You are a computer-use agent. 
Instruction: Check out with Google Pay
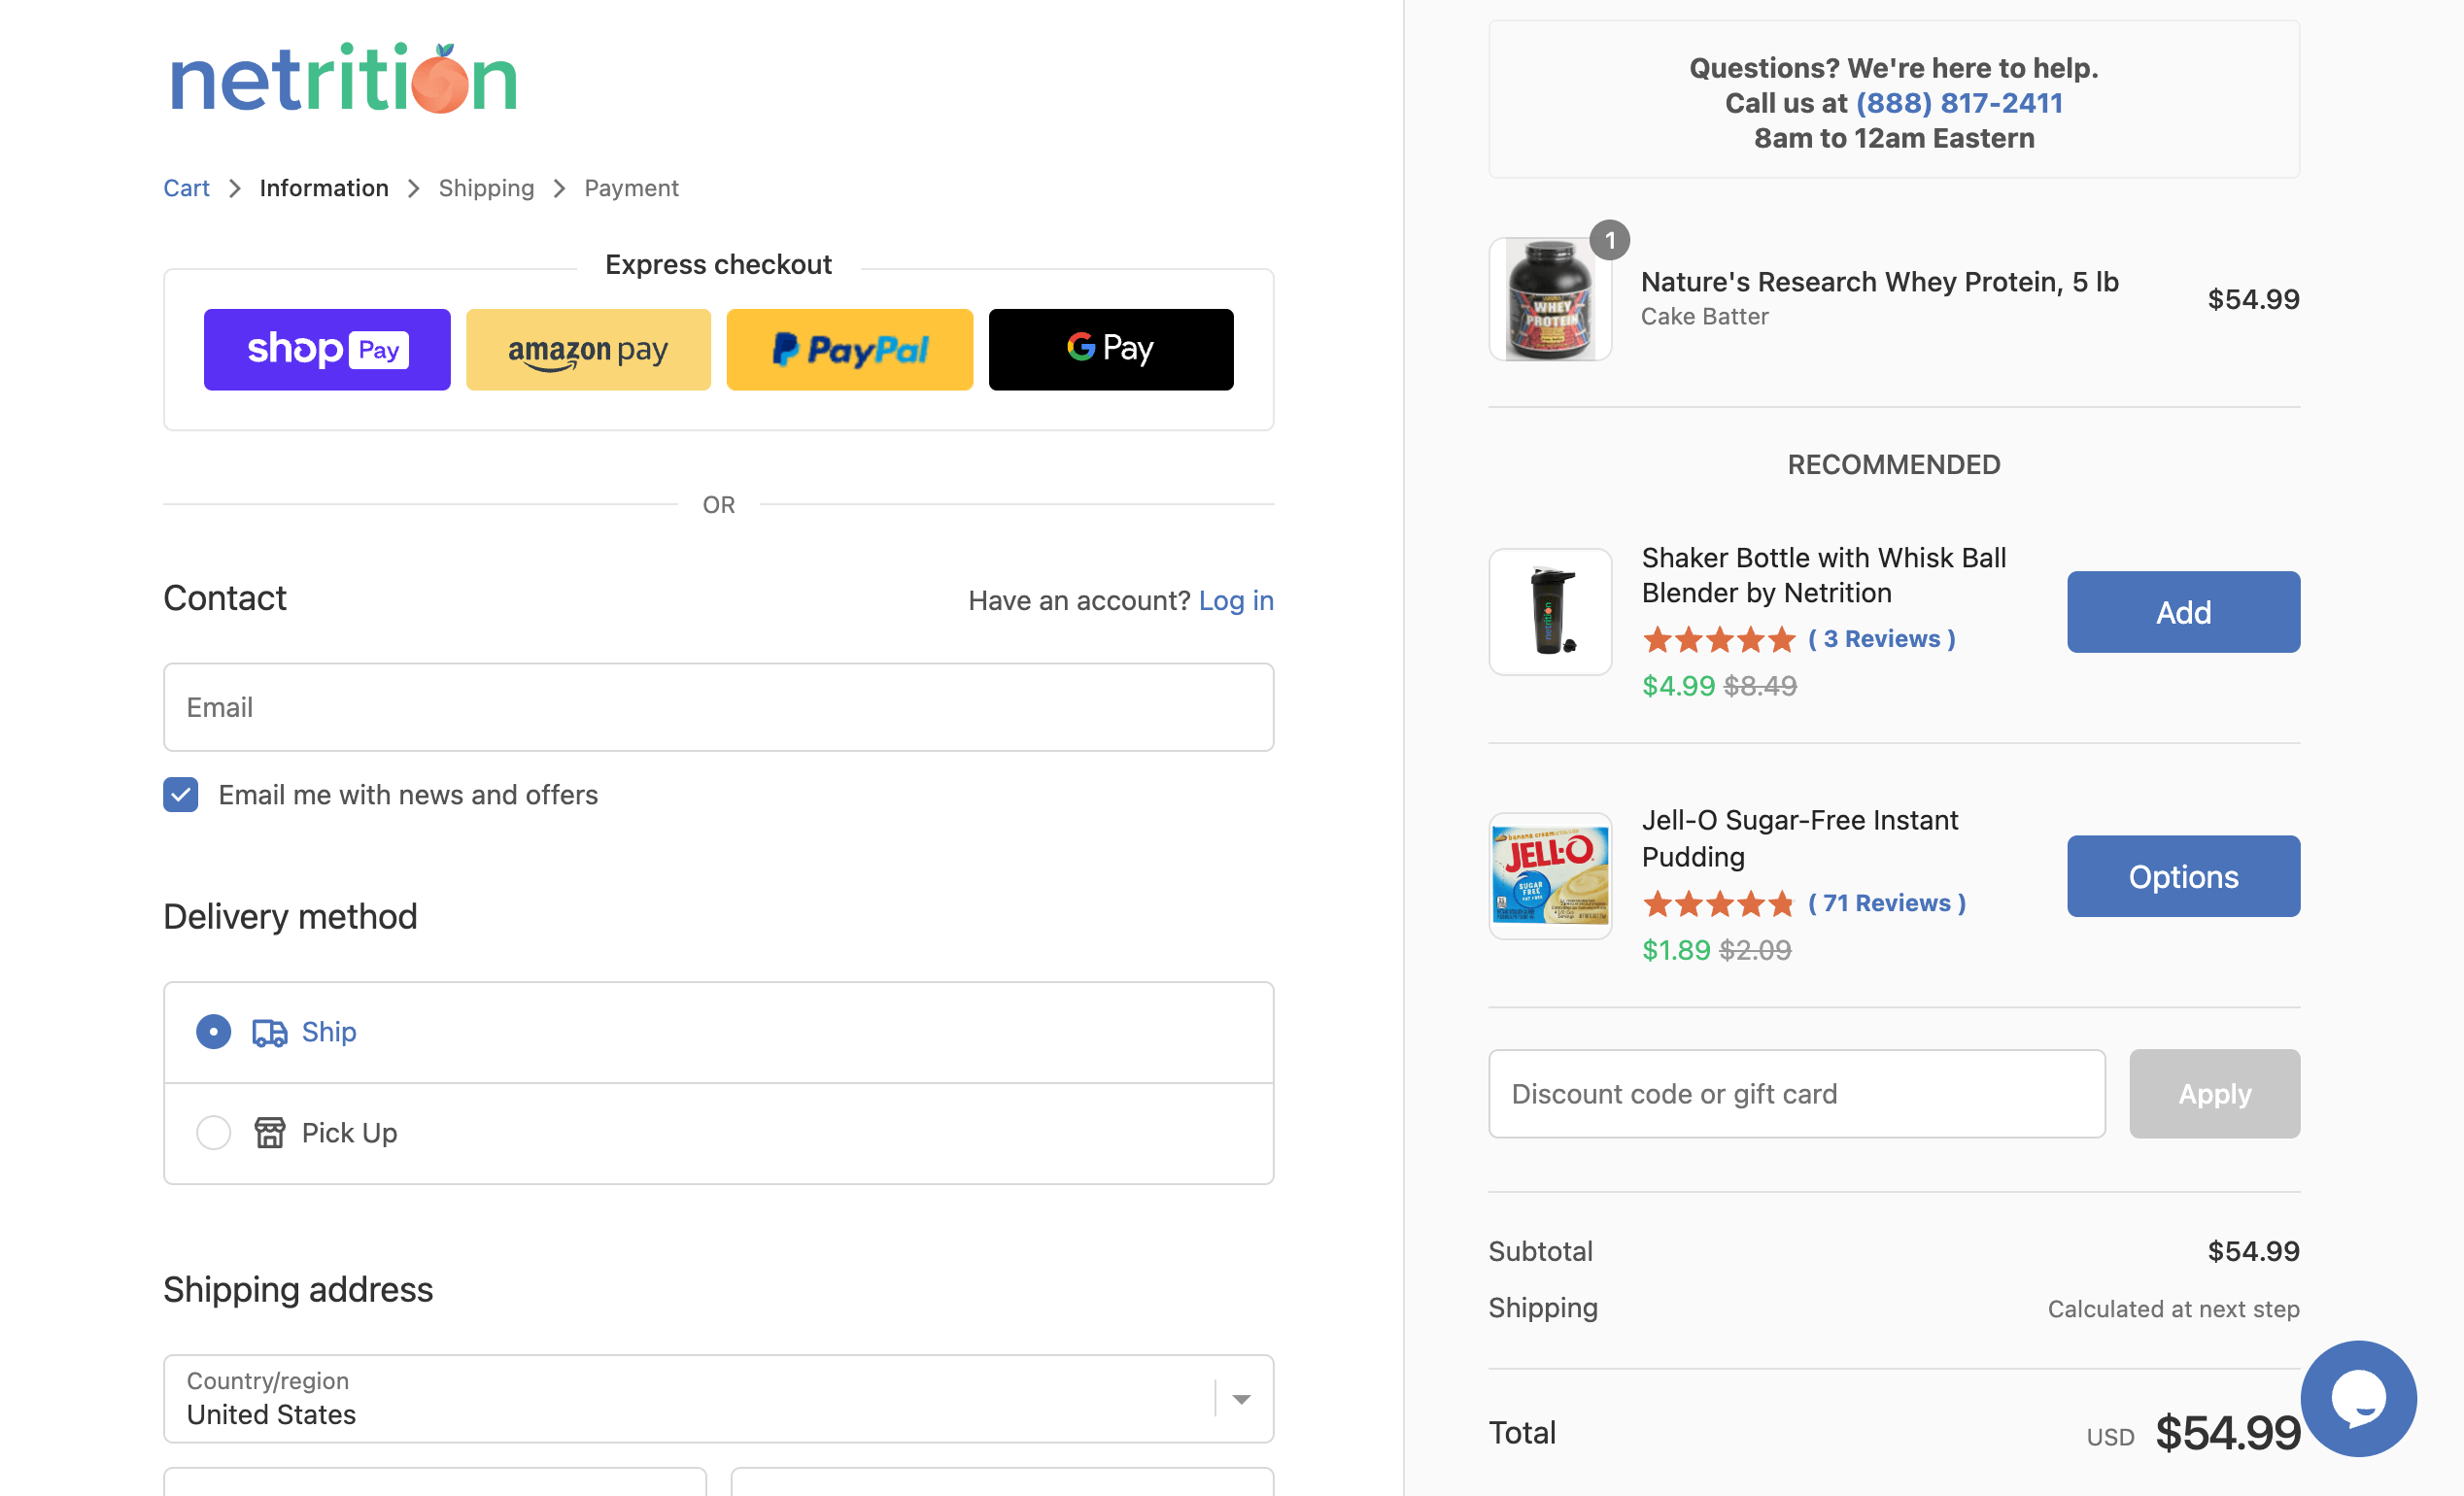tap(1110, 349)
